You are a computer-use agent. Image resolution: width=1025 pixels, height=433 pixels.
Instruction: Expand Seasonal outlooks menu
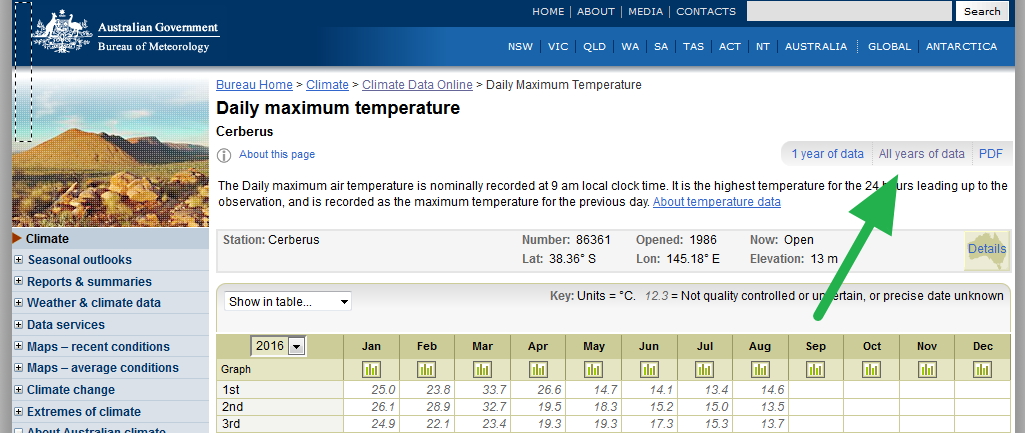click(x=18, y=260)
